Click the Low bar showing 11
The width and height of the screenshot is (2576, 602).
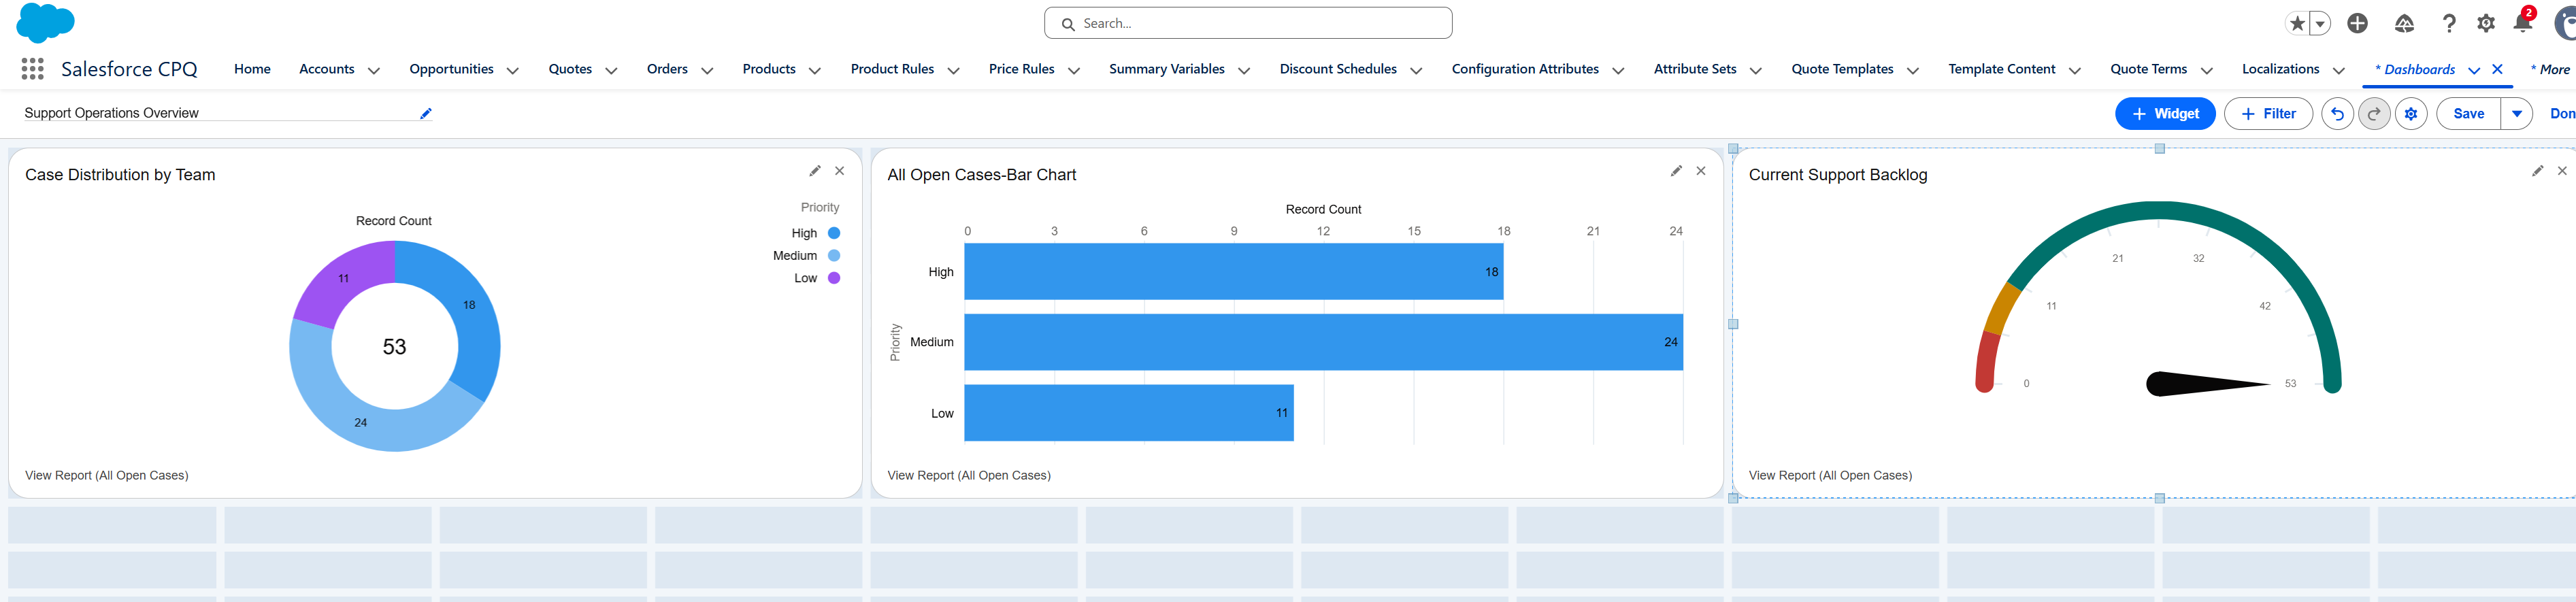tap(1128, 413)
